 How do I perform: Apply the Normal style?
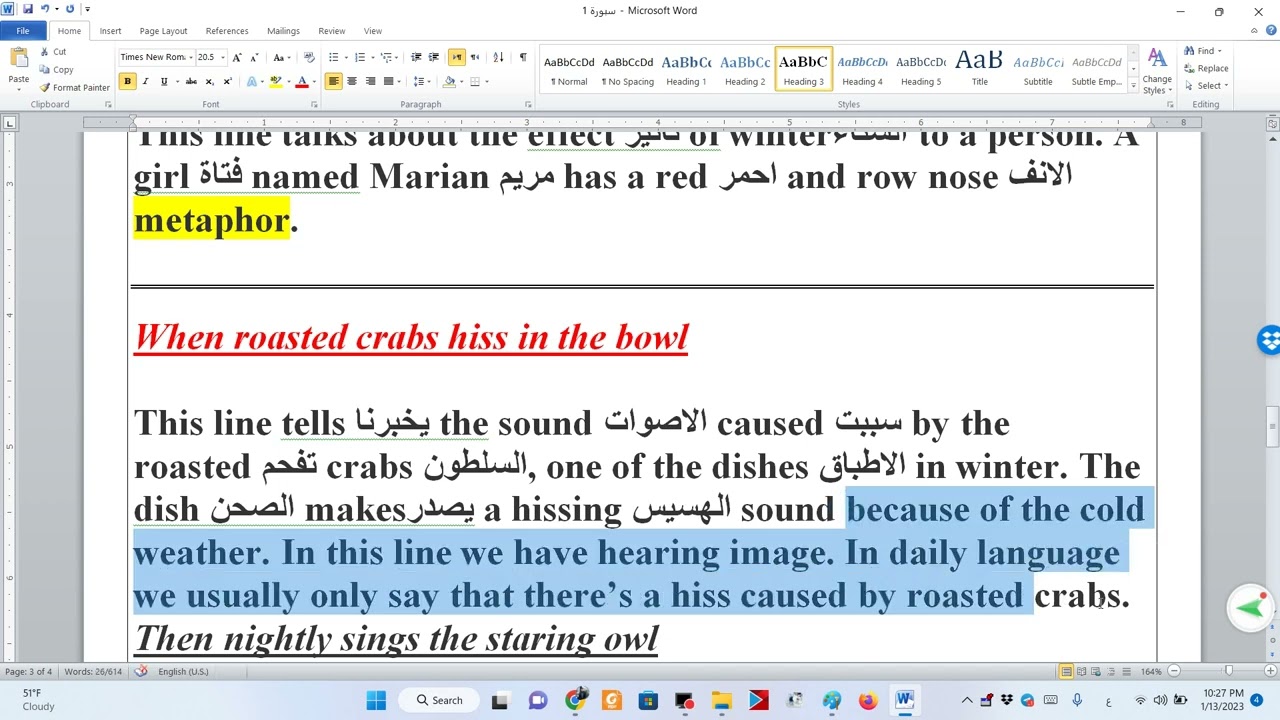[569, 69]
